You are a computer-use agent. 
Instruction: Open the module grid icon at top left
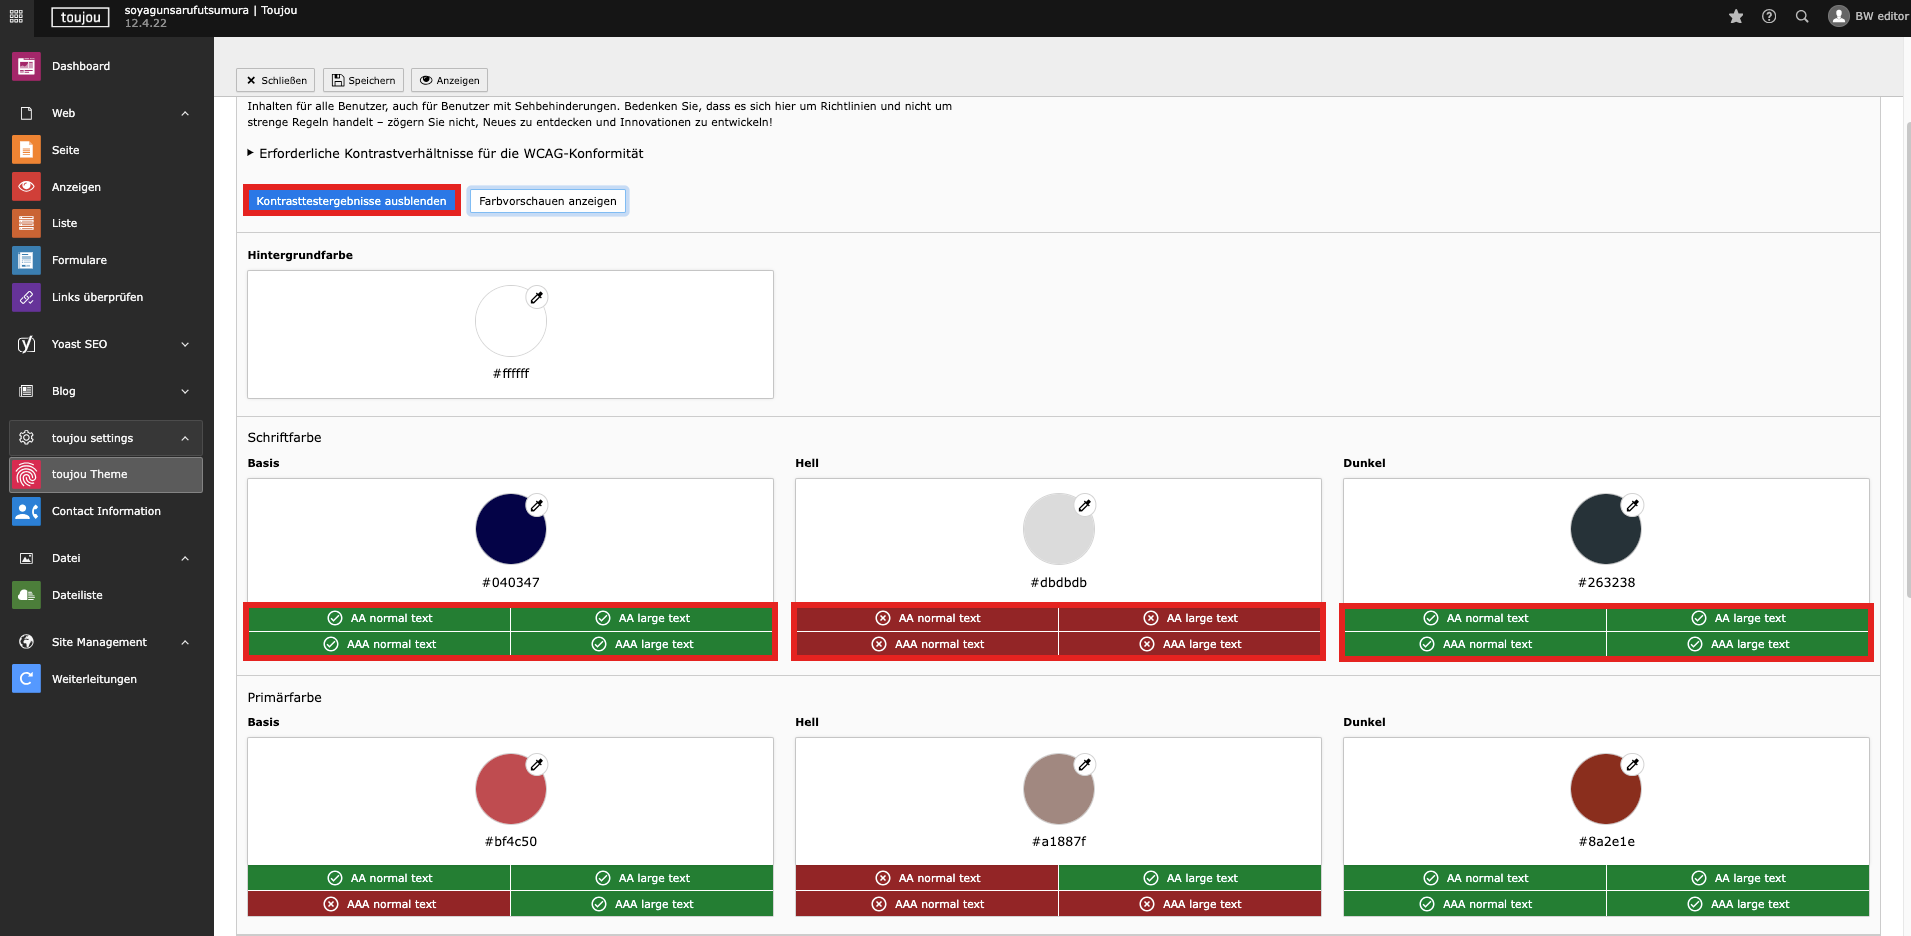click(x=16, y=16)
